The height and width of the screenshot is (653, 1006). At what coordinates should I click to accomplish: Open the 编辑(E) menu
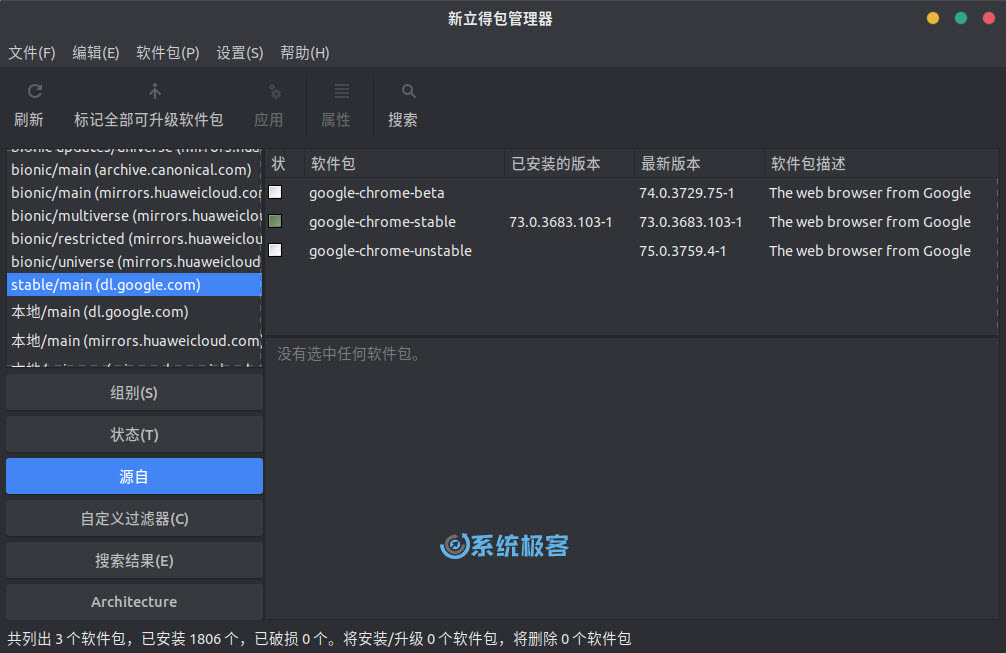96,53
